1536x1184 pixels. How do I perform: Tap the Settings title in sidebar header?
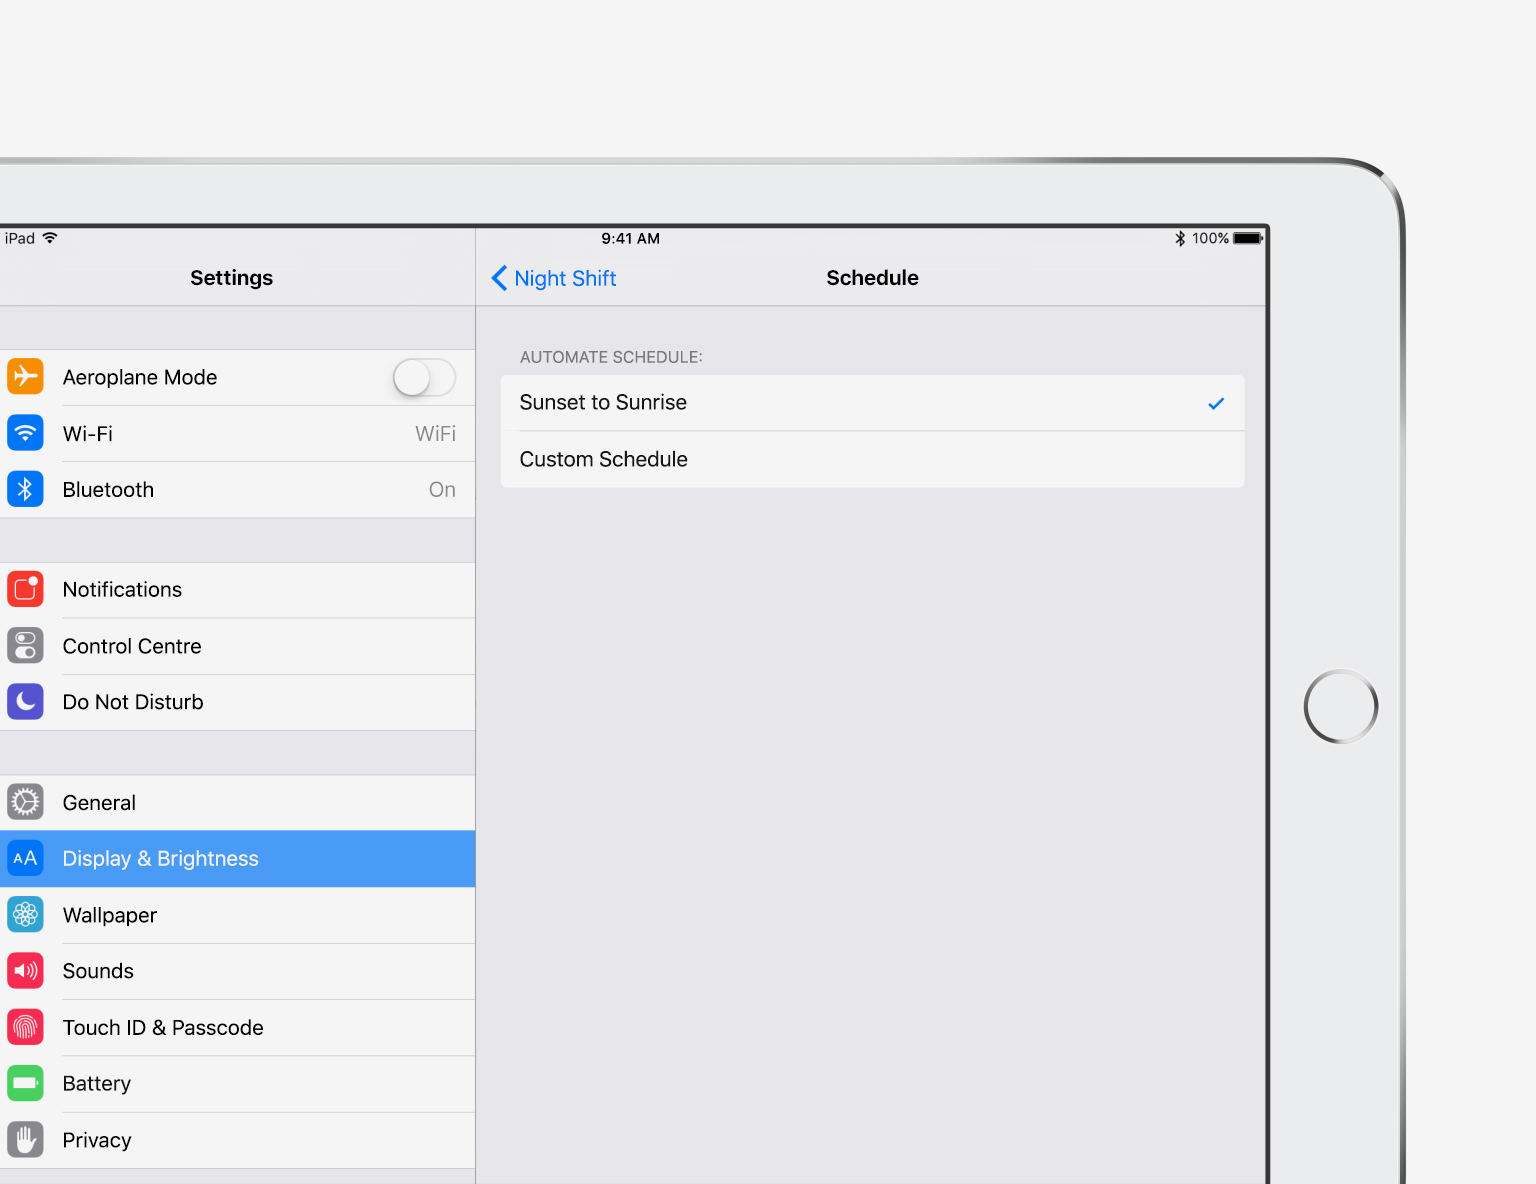pos(231,278)
